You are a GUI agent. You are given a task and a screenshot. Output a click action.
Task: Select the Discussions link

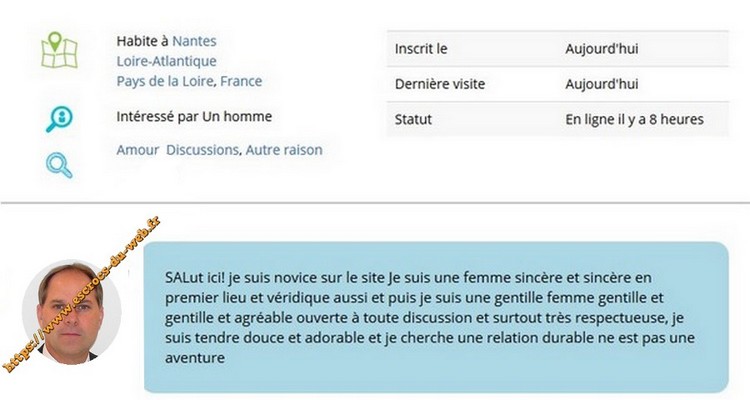(202, 150)
